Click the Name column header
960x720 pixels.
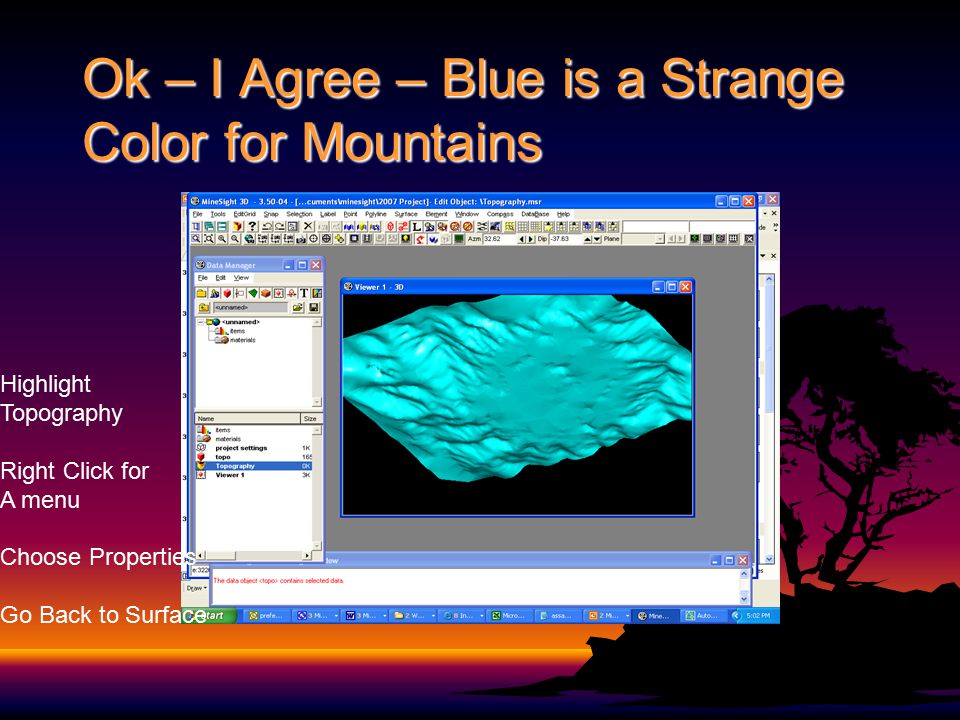pyautogui.click(x=248, y=419)
